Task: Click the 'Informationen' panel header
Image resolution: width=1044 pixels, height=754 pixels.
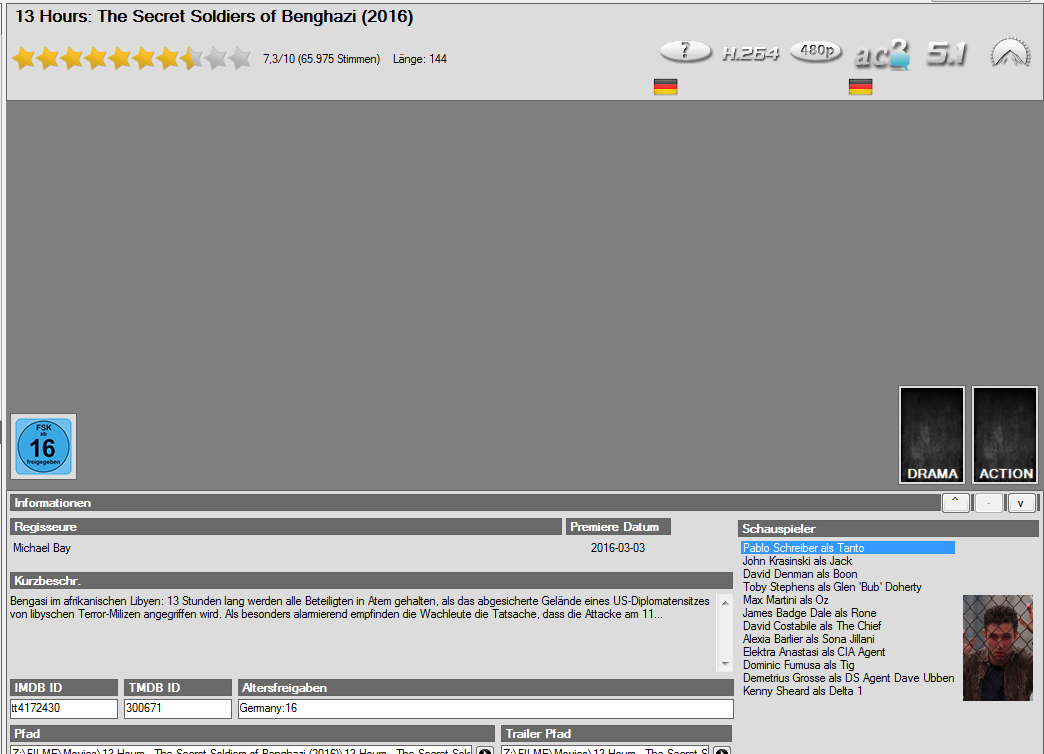Action: pyautogui.click(x=474, y=503)
